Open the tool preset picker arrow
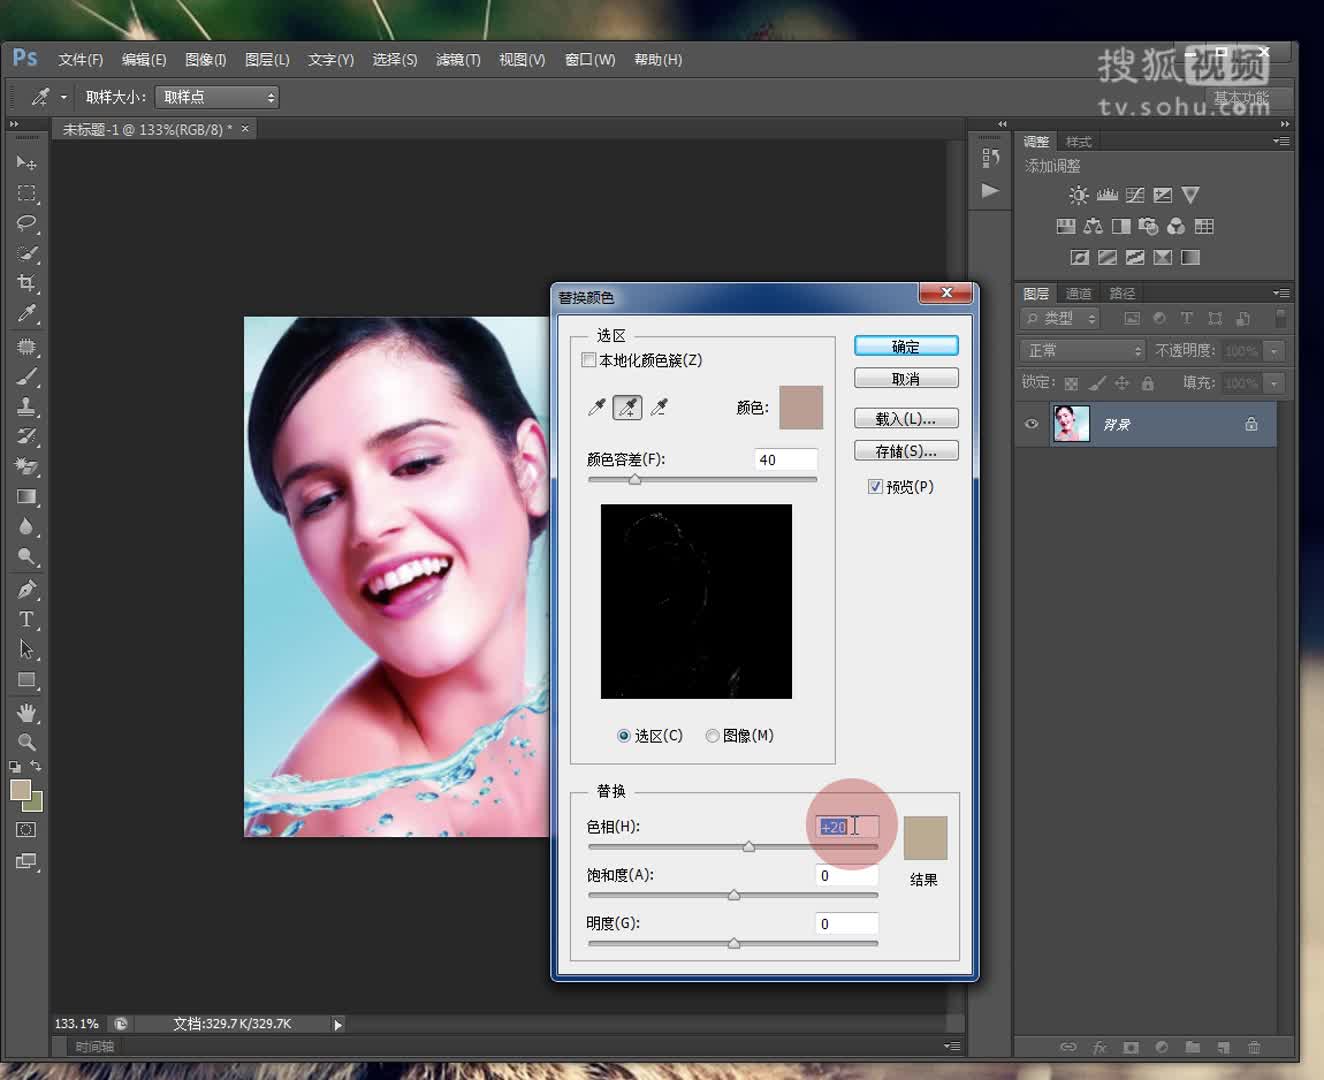Screen dimensions: 1324x1080 tap(64, 97)
